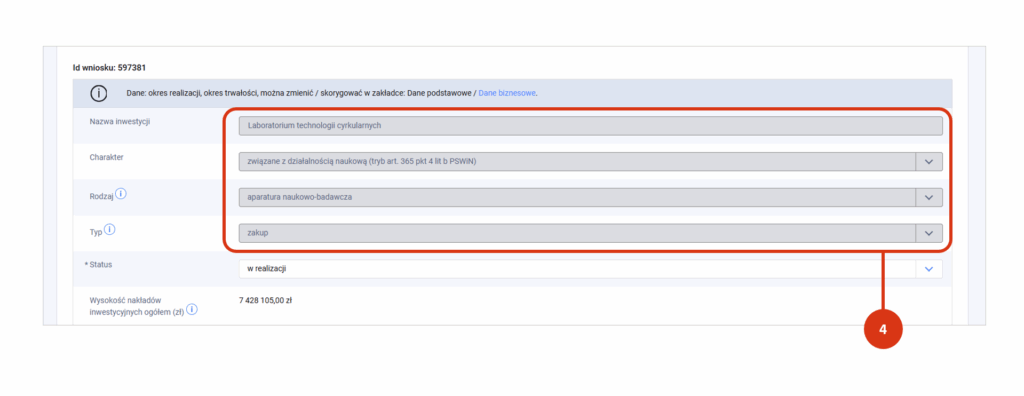
Task: Click the info icon next to Typ
Action: (x=110, y=229)
